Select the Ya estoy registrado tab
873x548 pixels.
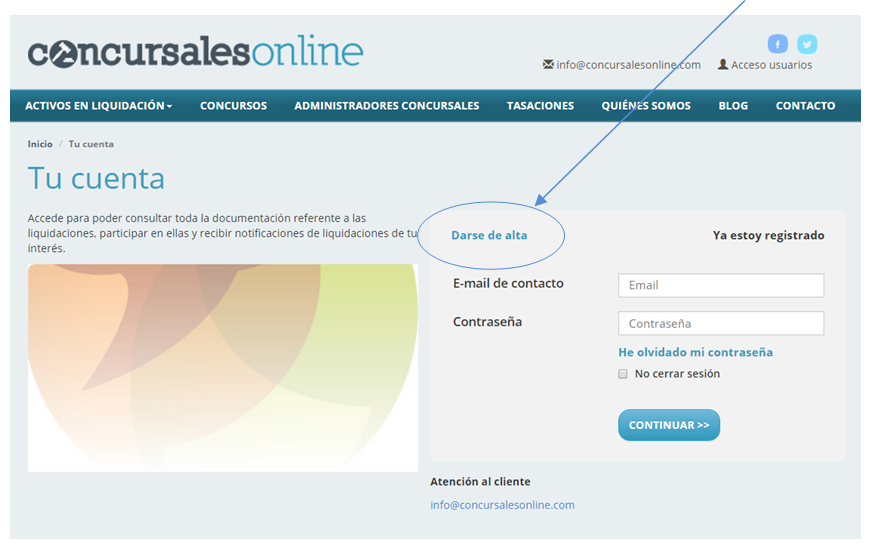[x=768, y=235]
